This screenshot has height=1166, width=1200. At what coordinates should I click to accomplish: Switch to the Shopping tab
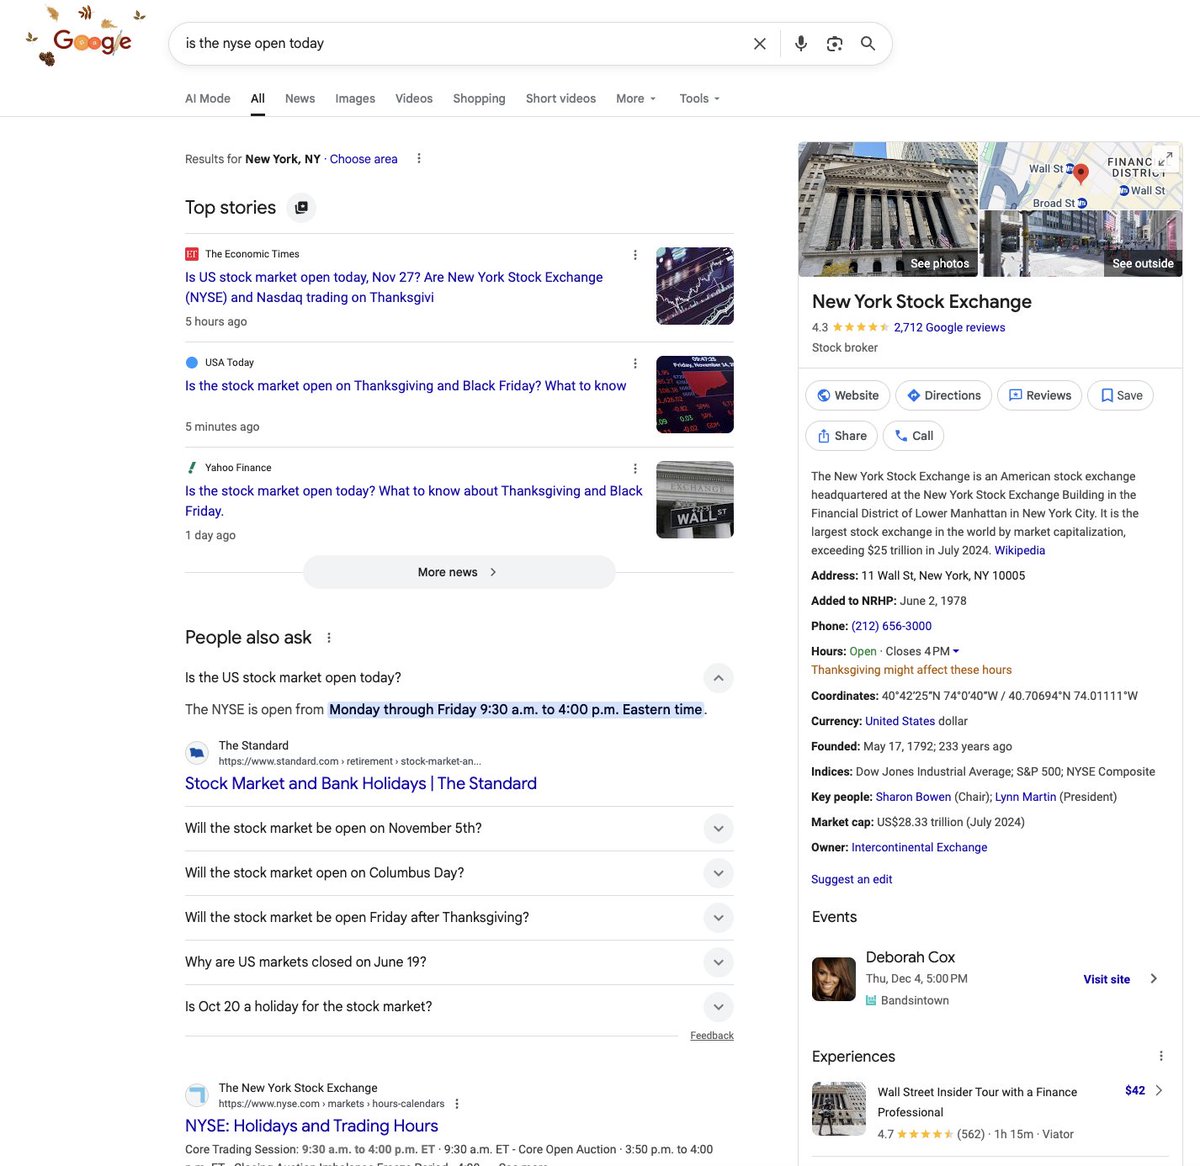479,98
